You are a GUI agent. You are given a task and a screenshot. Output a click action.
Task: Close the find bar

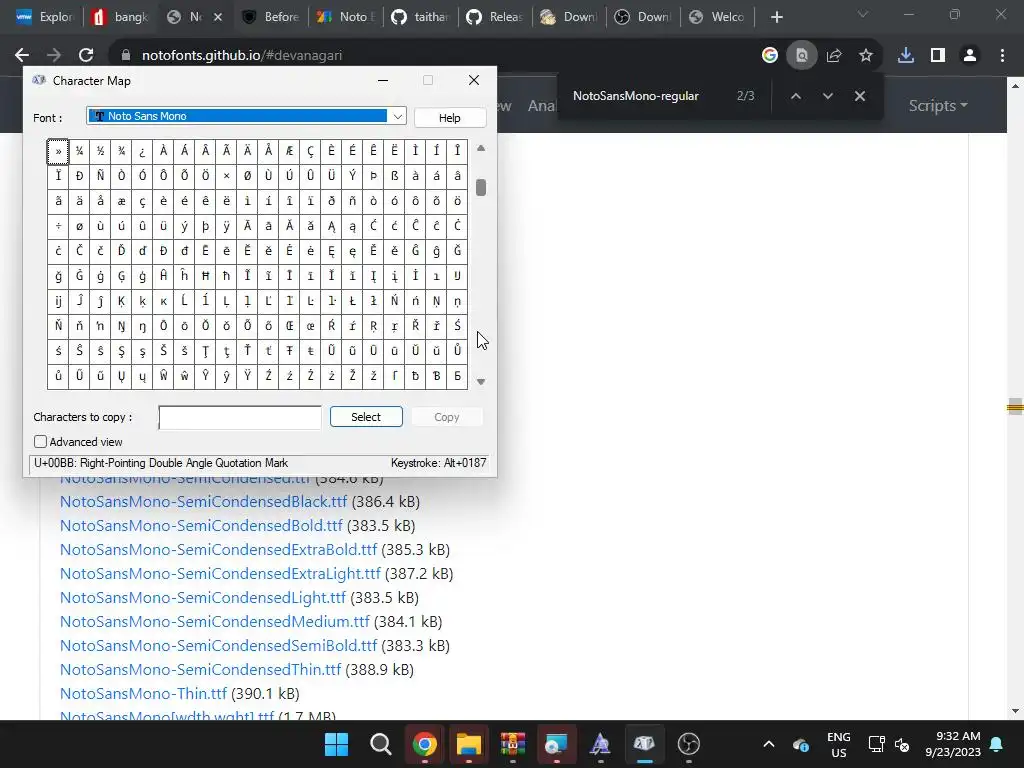[860, 96]
